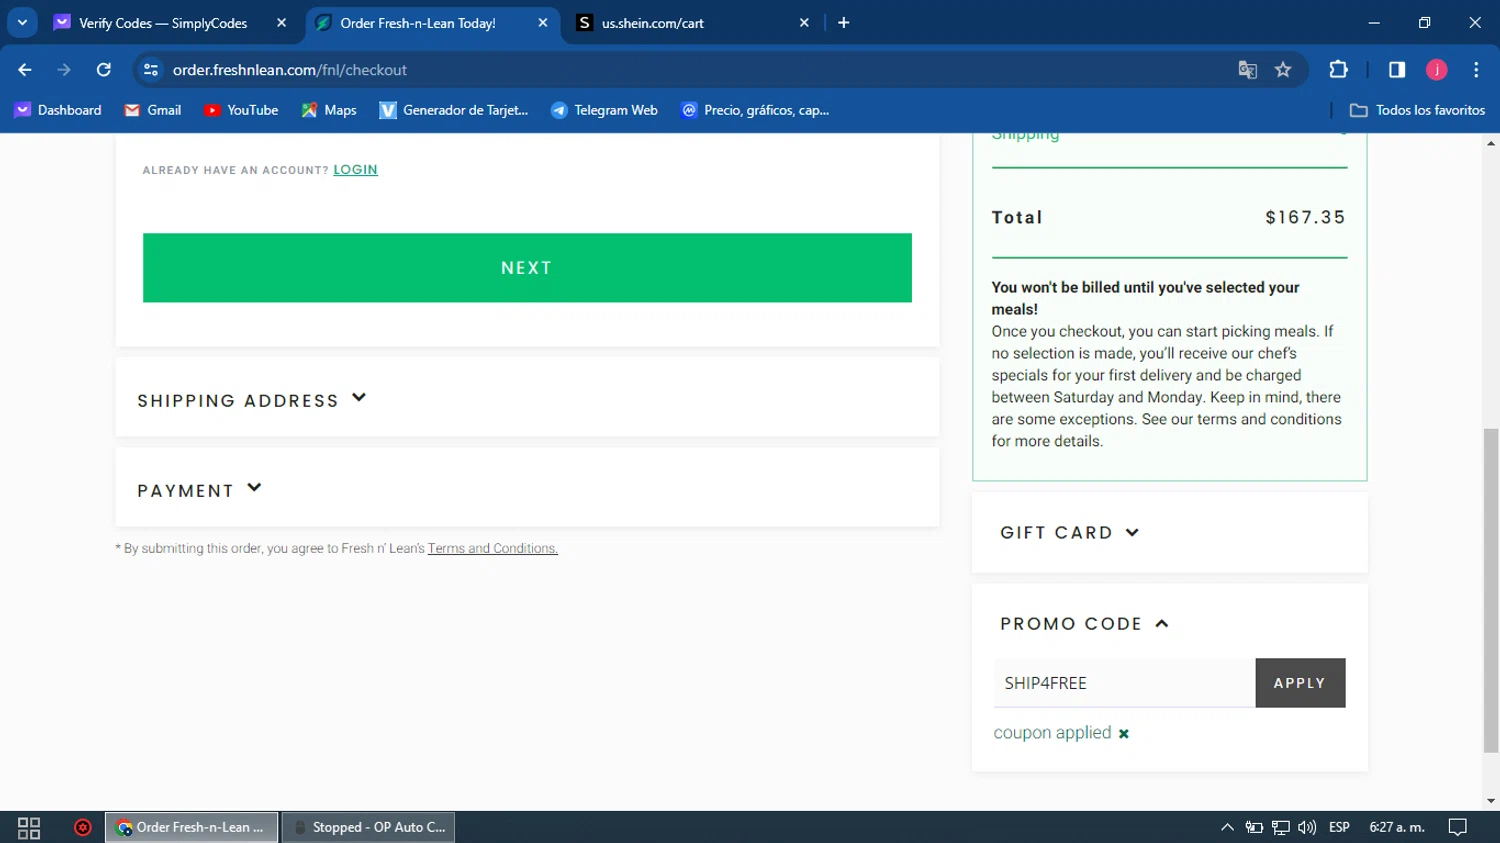The width and height of the screenshot is (1500, 843).
Task: Click the scrollbar down arrow
Action: point(1491,801)
